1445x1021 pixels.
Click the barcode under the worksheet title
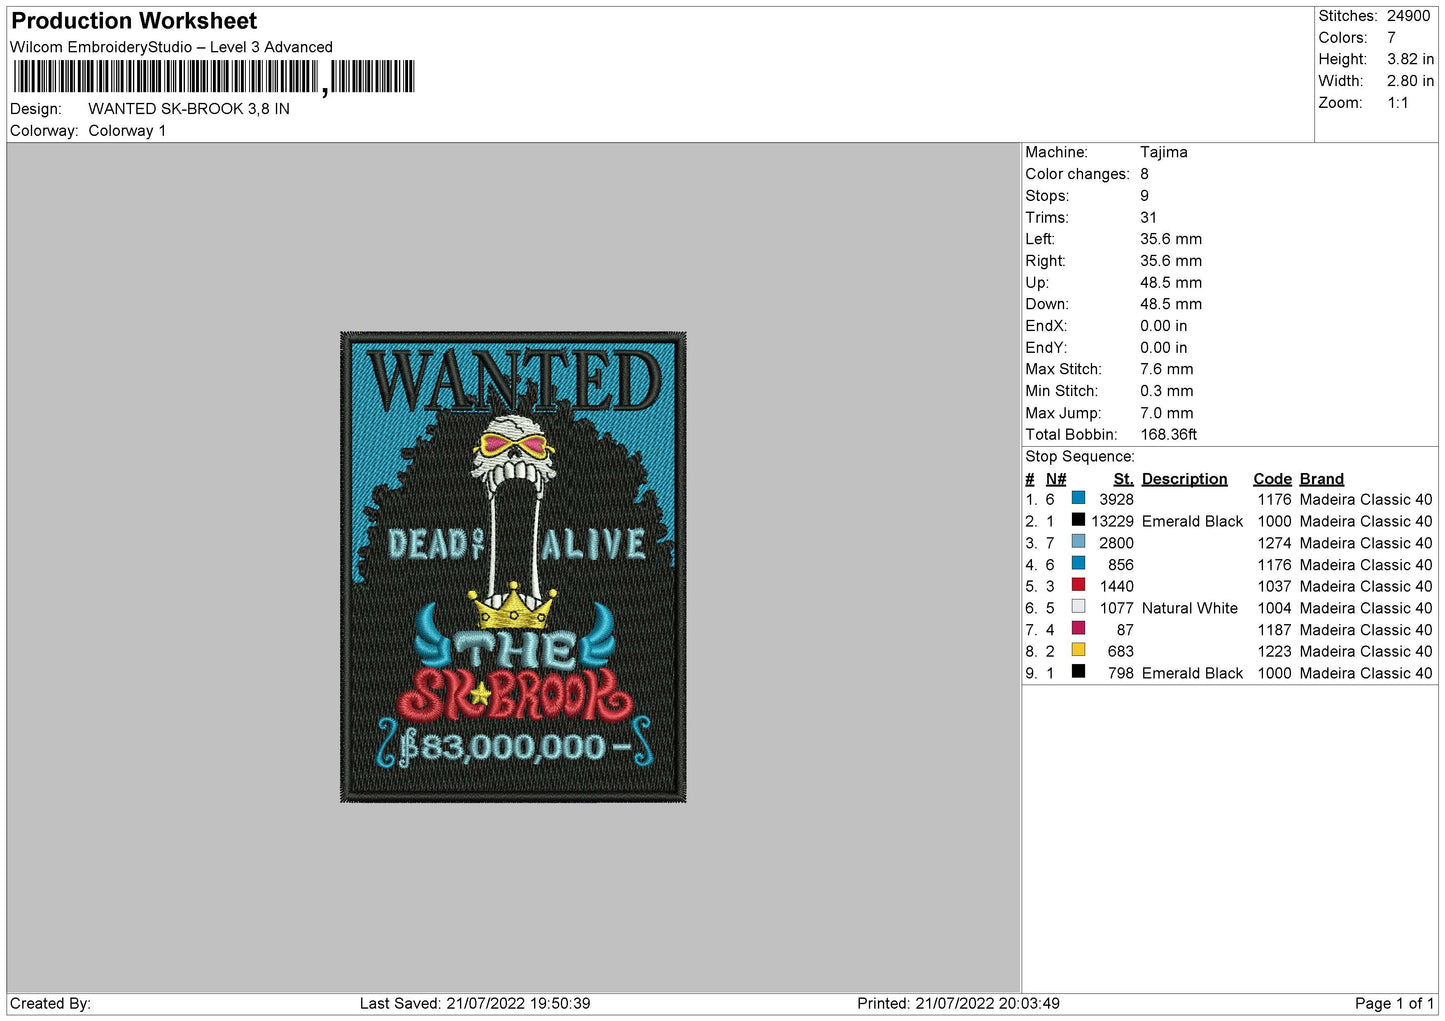coord(214,77)
